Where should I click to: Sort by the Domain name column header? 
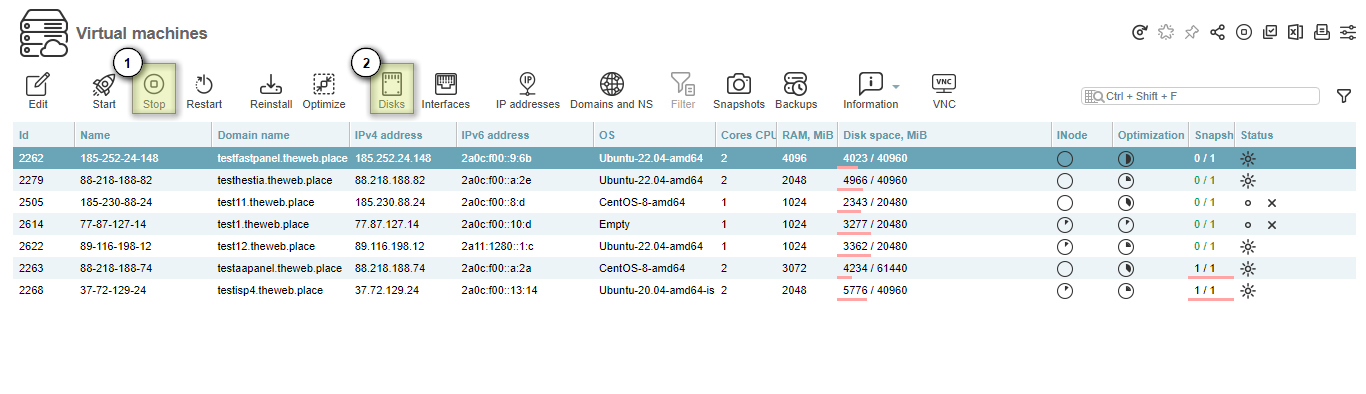pyautogui.click(x=279, y=135)
